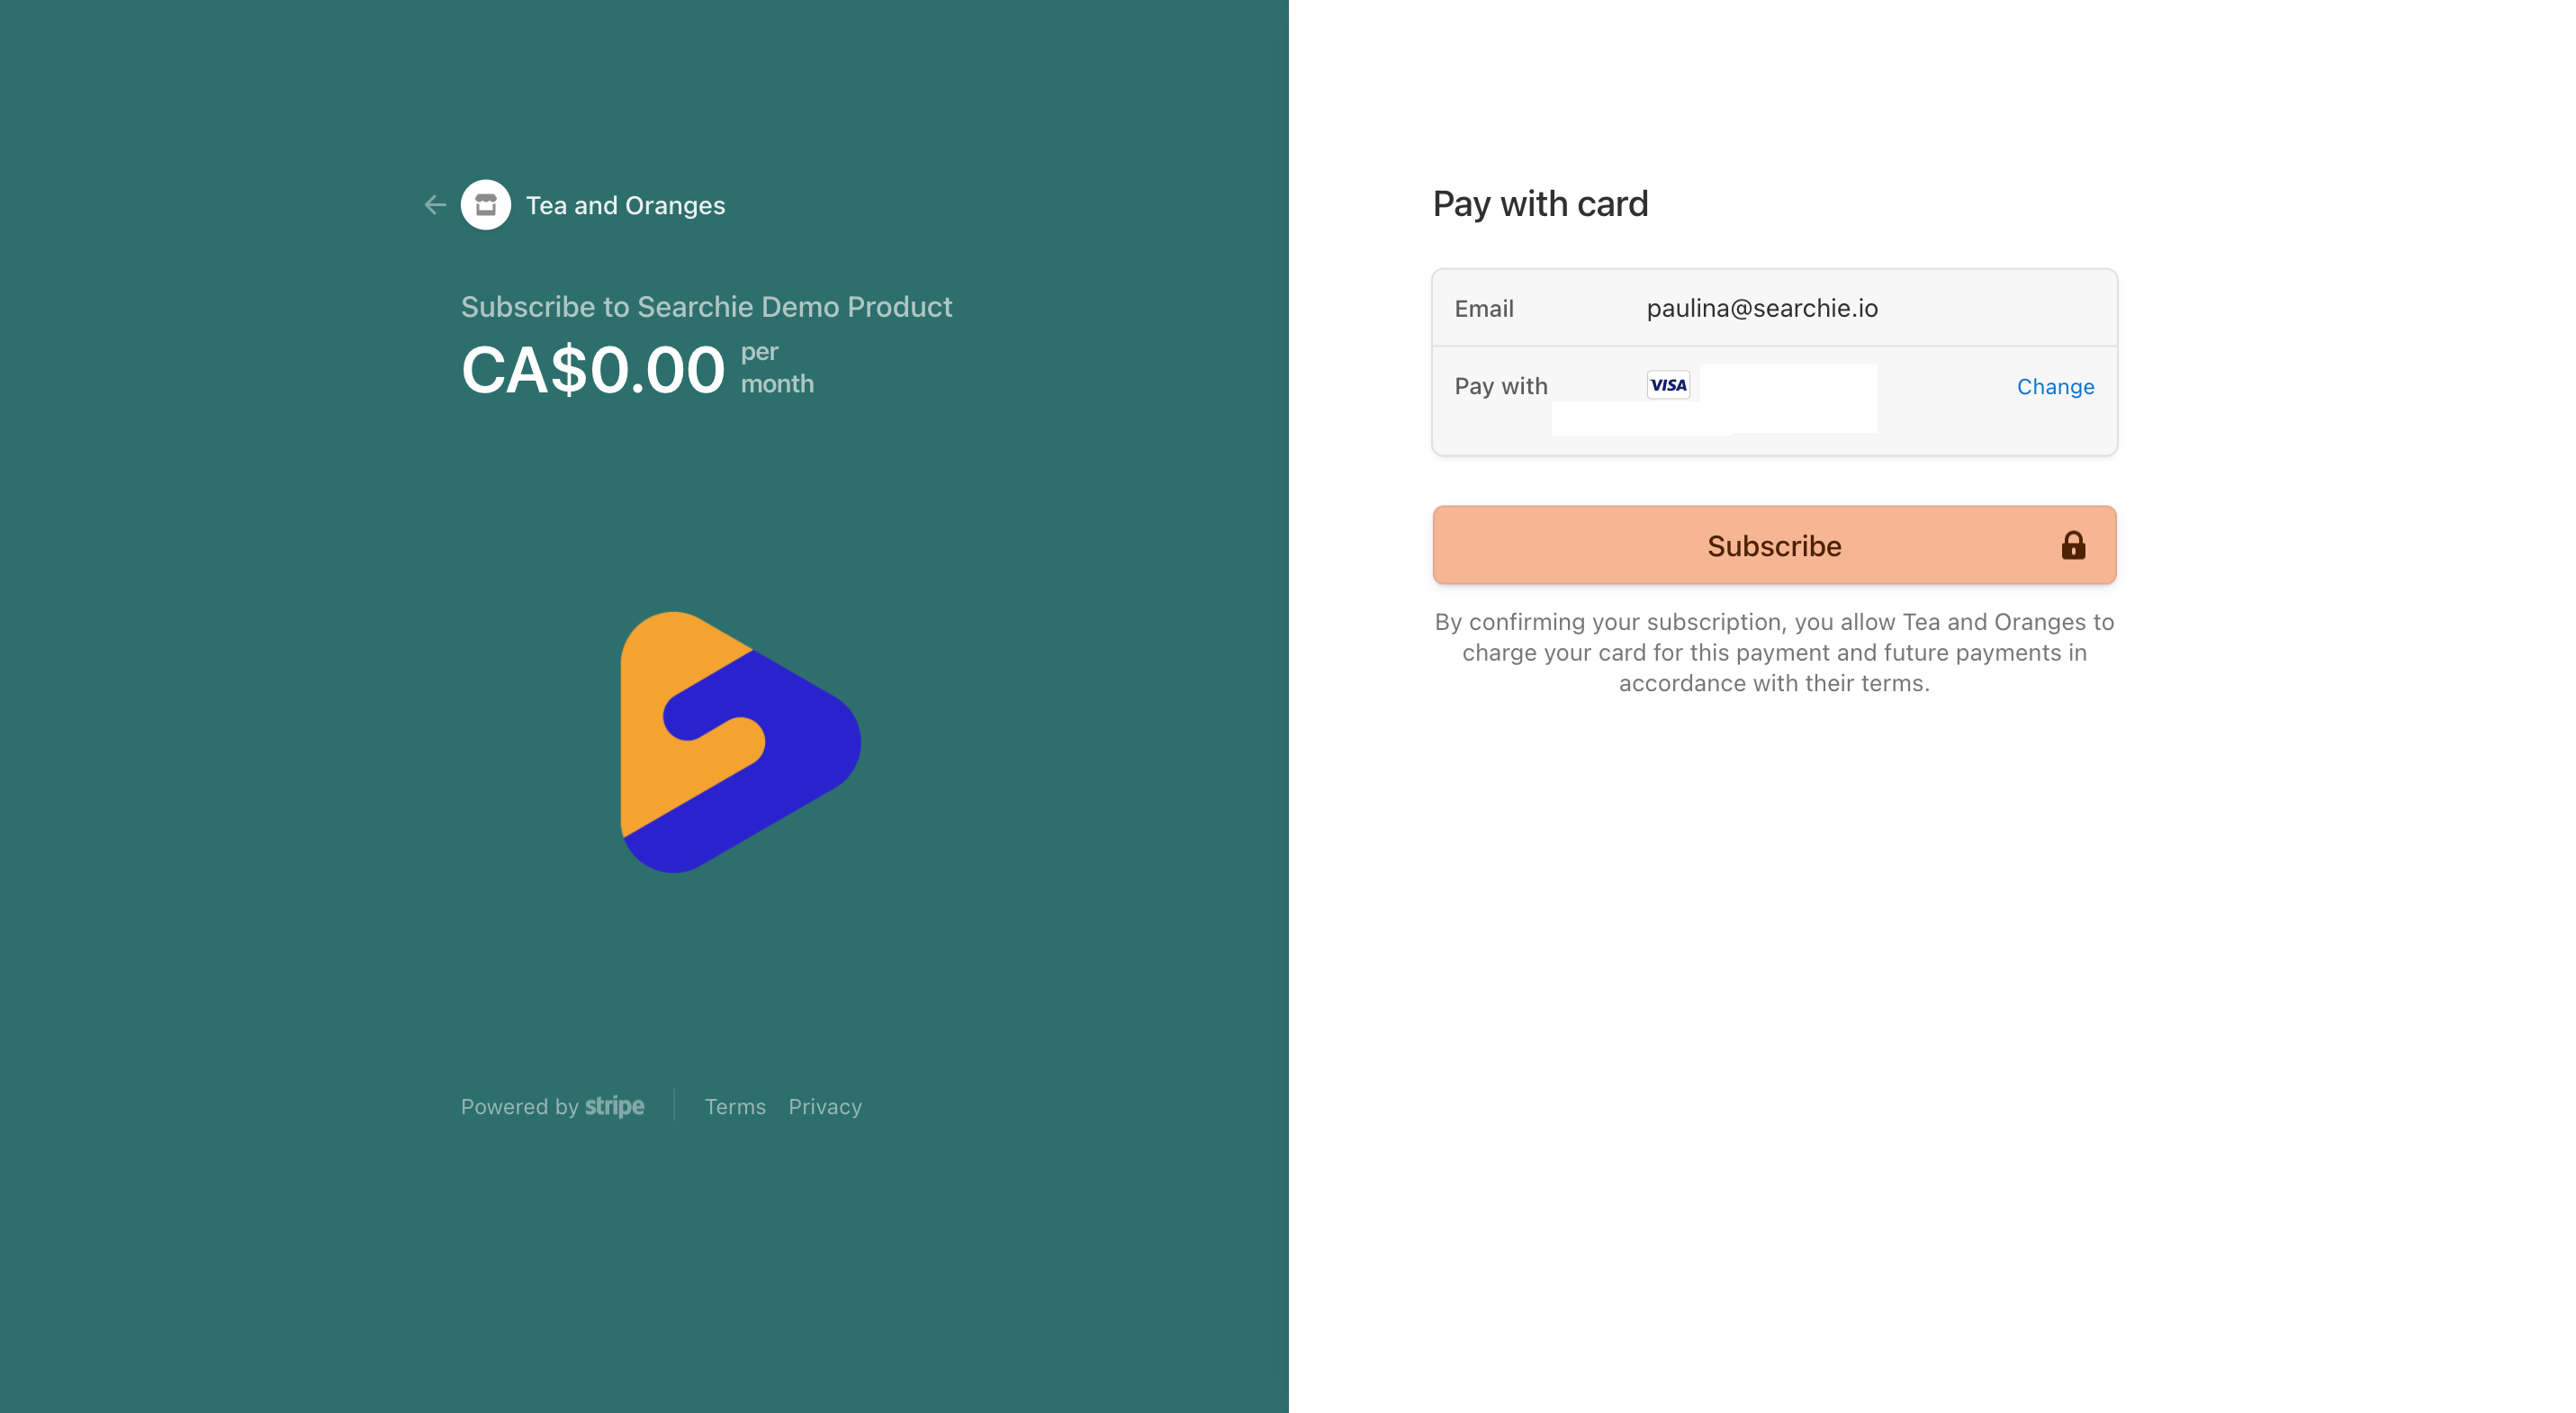Click the lock icon on Subscribe button
The width and height of the screenshot is (2576, 1413).
click(x=2073, y=545)
